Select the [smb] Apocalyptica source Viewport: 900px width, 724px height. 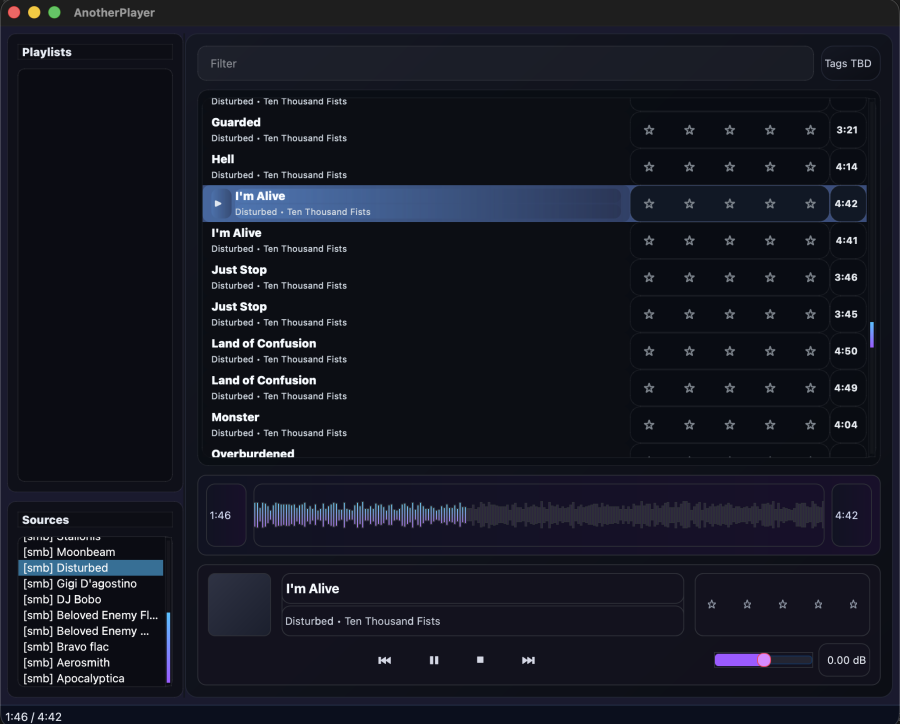[x=91, y=678]
